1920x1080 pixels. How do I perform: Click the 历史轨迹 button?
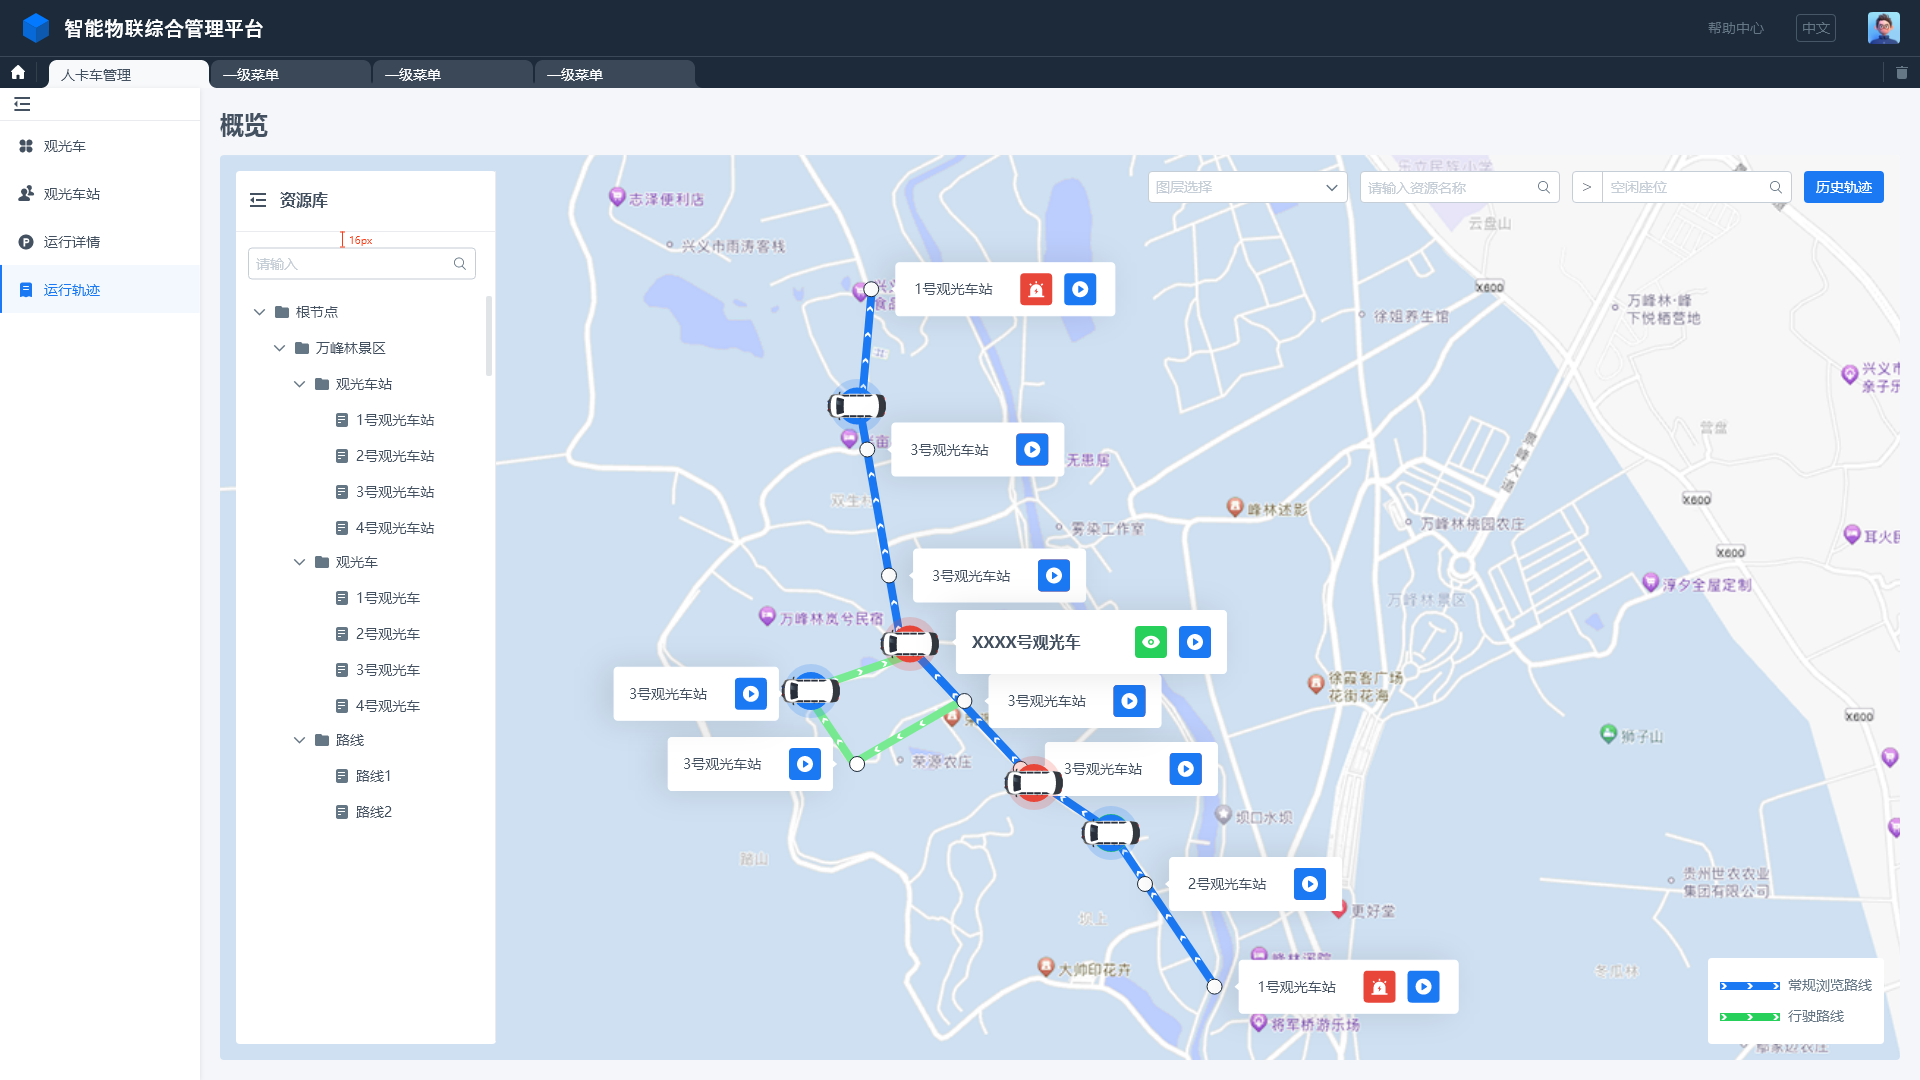pos(1842,187)
